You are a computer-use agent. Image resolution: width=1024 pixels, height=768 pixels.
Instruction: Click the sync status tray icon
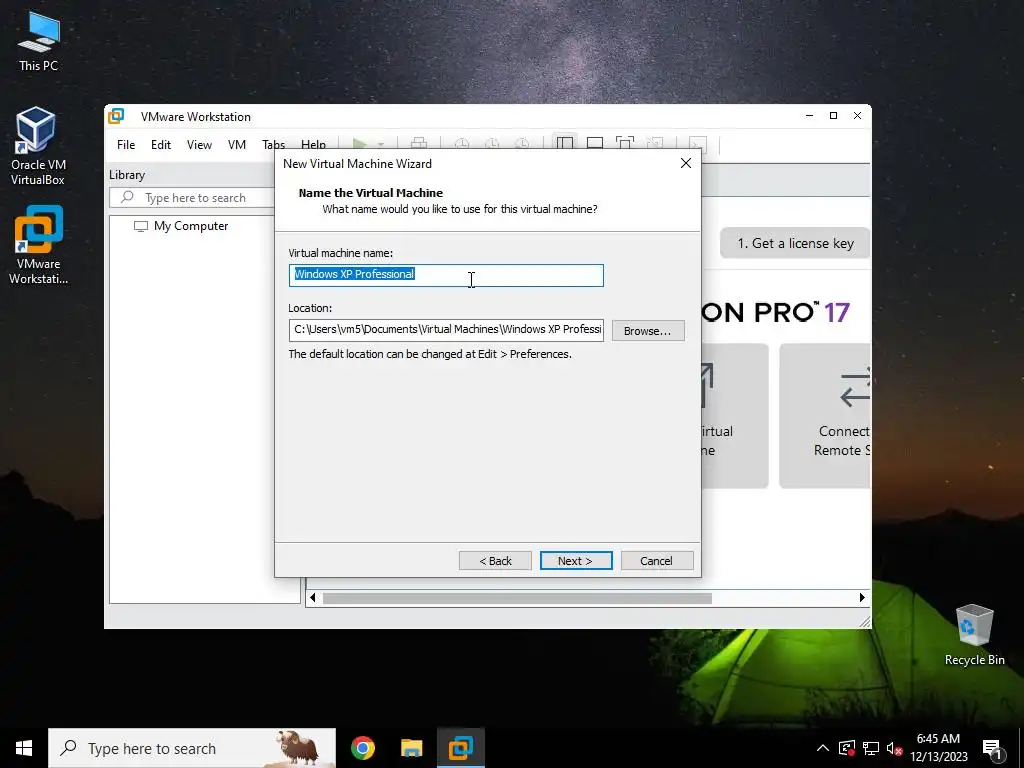pos(847,748)
